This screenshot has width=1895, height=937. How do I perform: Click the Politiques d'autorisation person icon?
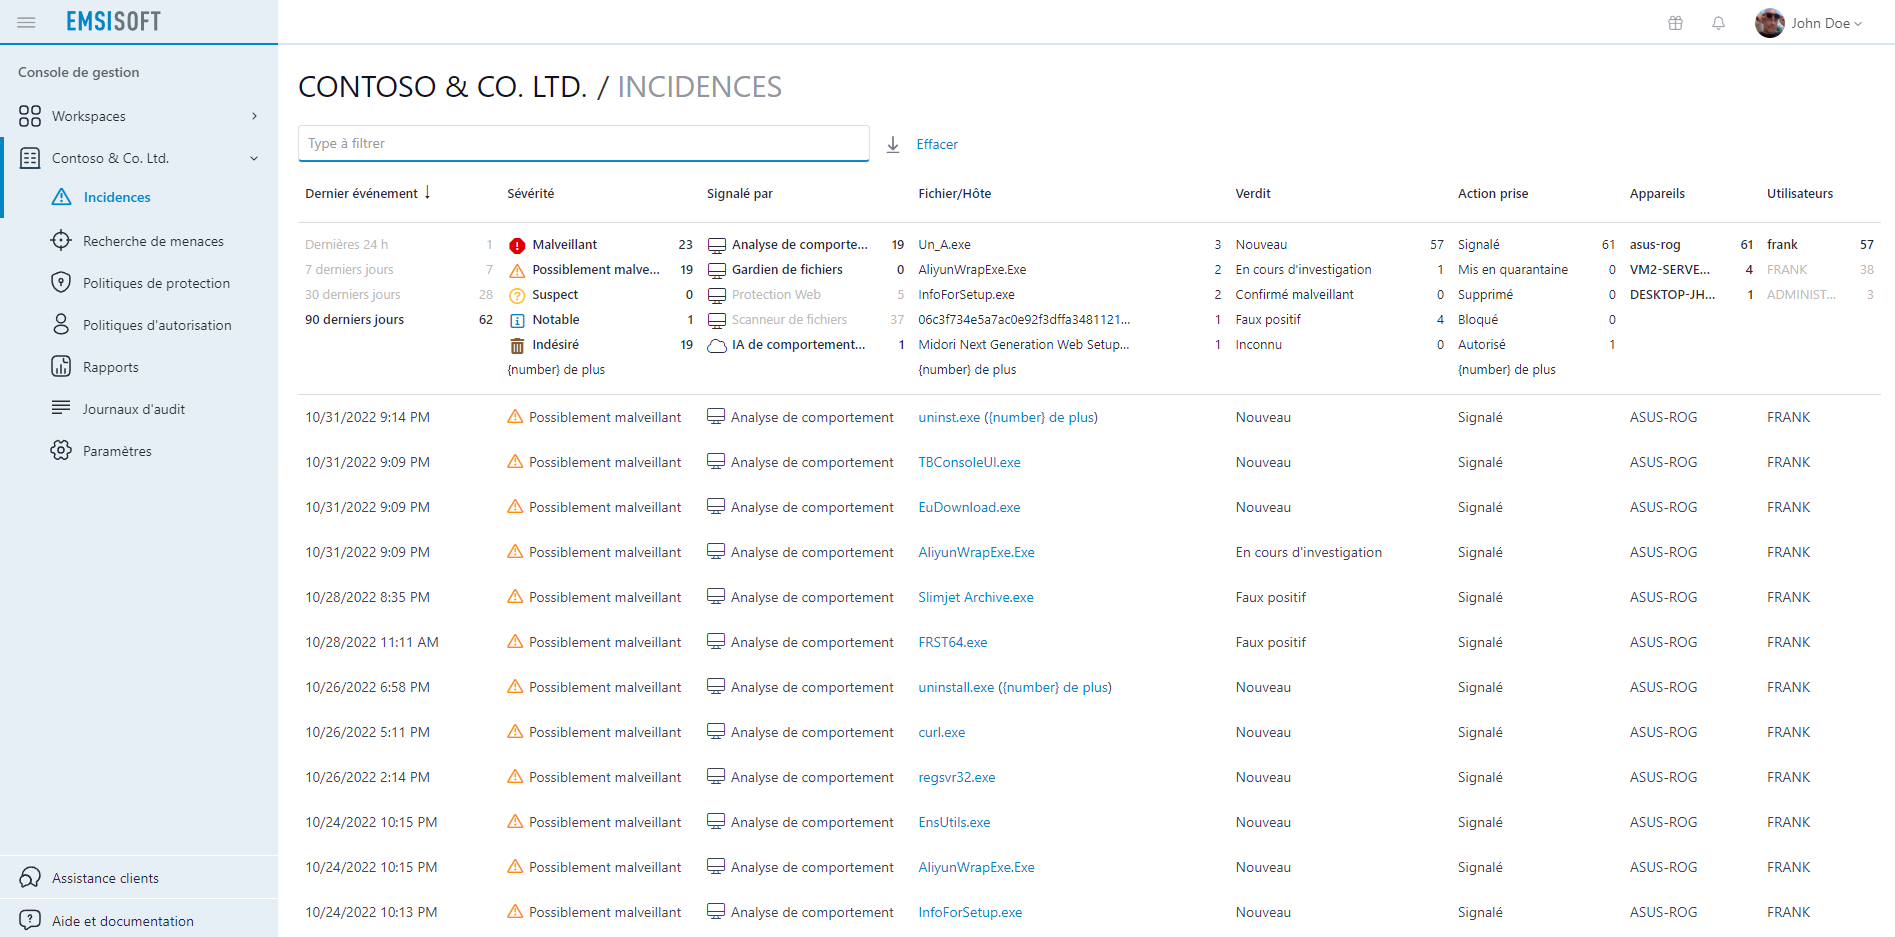pyautogui.click(x=61, y=324)
